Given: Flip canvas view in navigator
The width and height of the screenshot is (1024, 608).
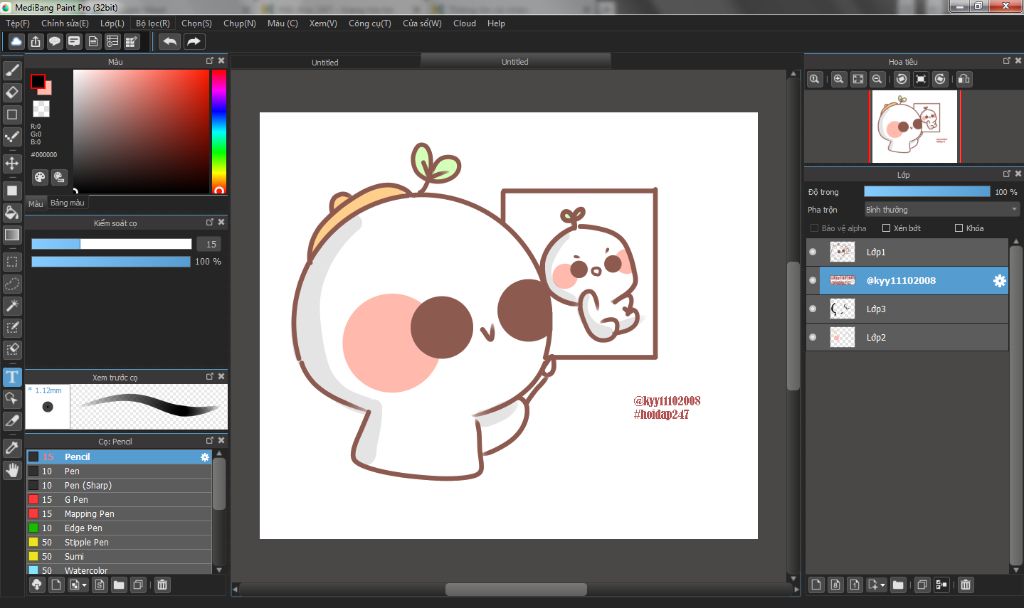Looking at the screenshot, I should [964, 79].
